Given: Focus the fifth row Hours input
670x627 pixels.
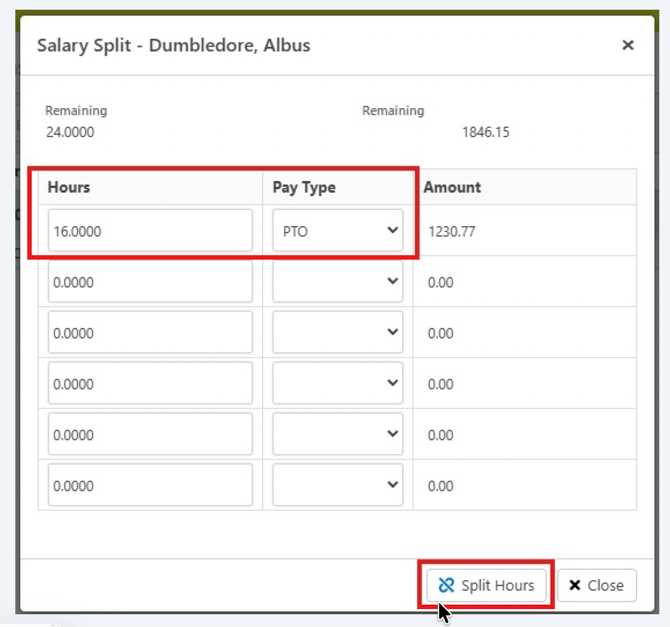Looking at the screenshot, I should click(x=150, y=435).
